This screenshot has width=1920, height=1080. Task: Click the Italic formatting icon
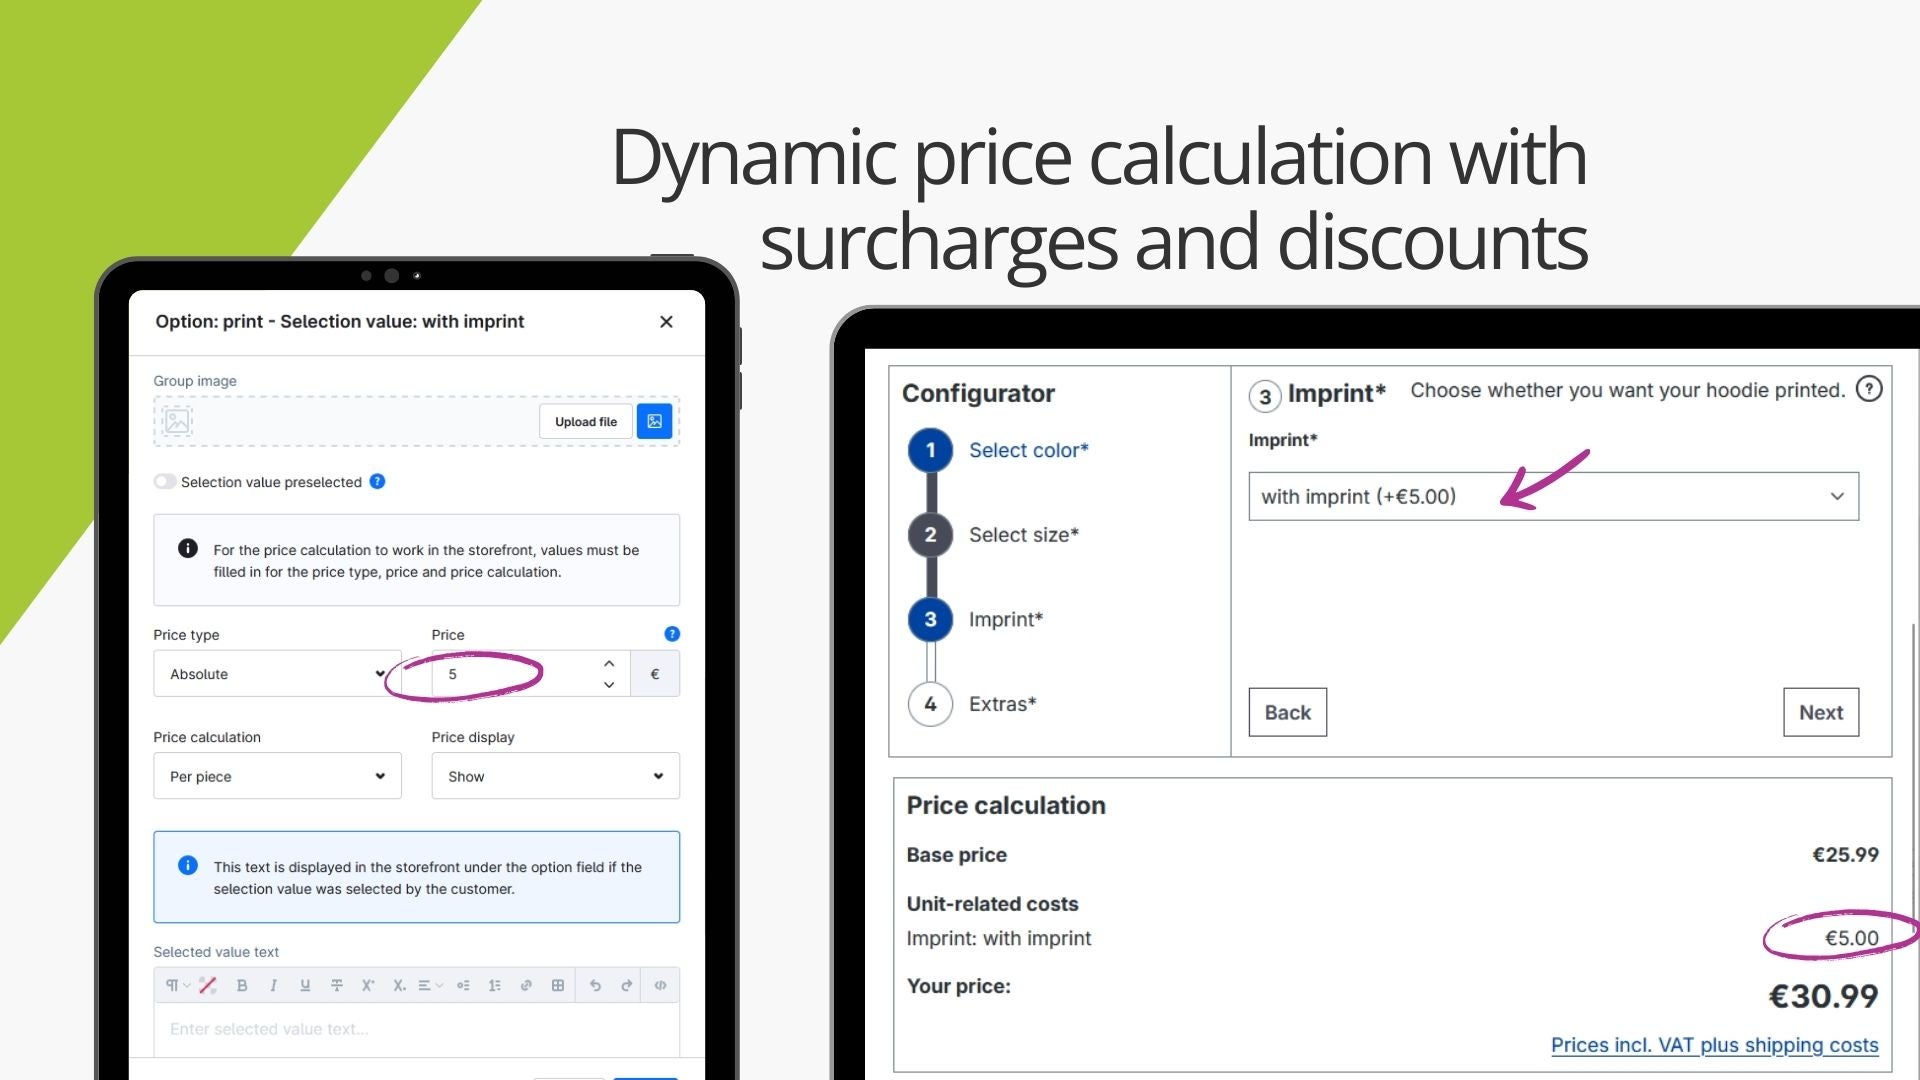click(273, 985)
